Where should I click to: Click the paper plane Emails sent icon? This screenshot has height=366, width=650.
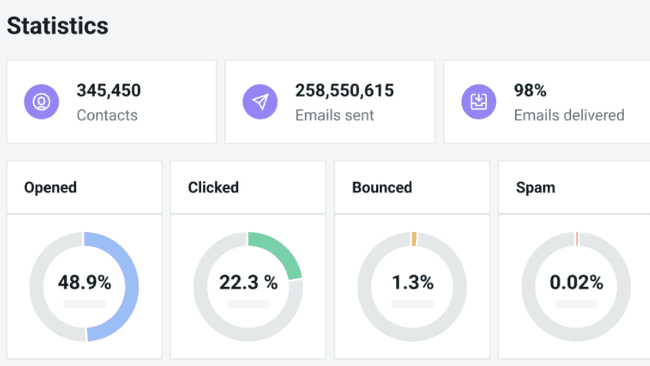(260, 102)
